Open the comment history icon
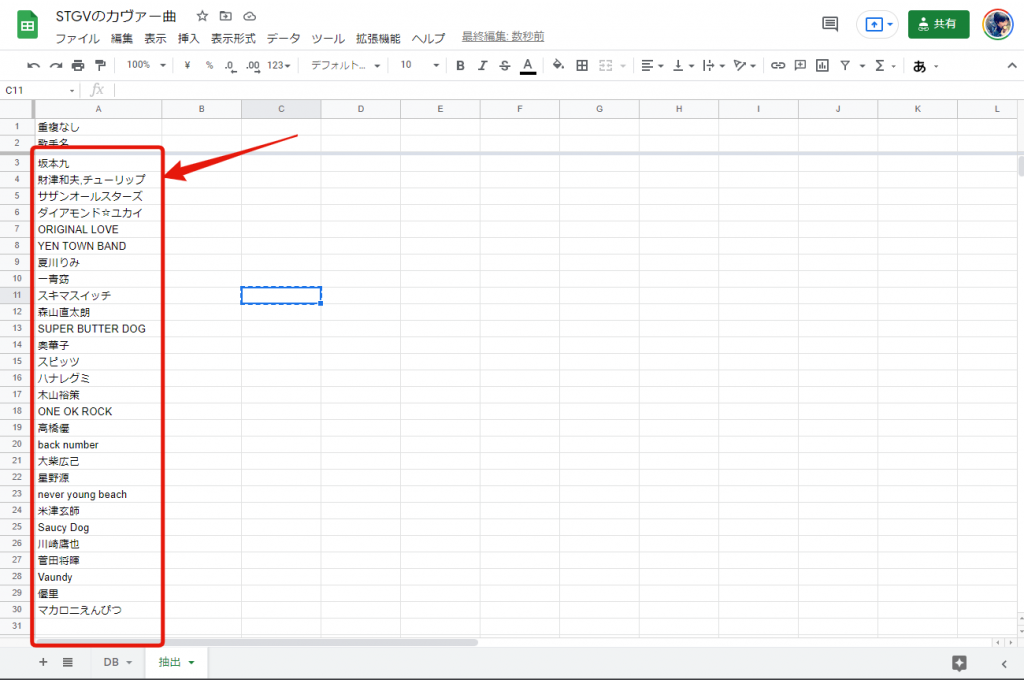Image resolution: width=1024 pixels, height=680 pixels. (x=829, y=24)
